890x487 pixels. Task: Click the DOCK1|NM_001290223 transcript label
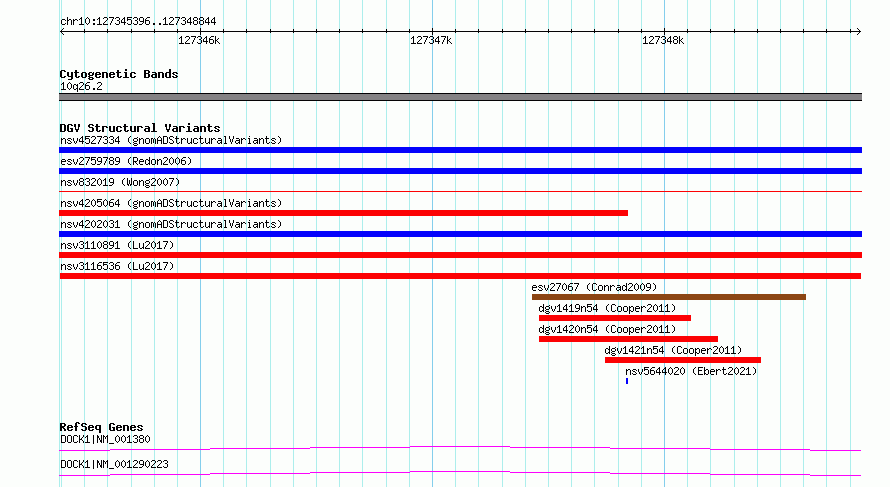pyautogui.click(x=114, y=464)
